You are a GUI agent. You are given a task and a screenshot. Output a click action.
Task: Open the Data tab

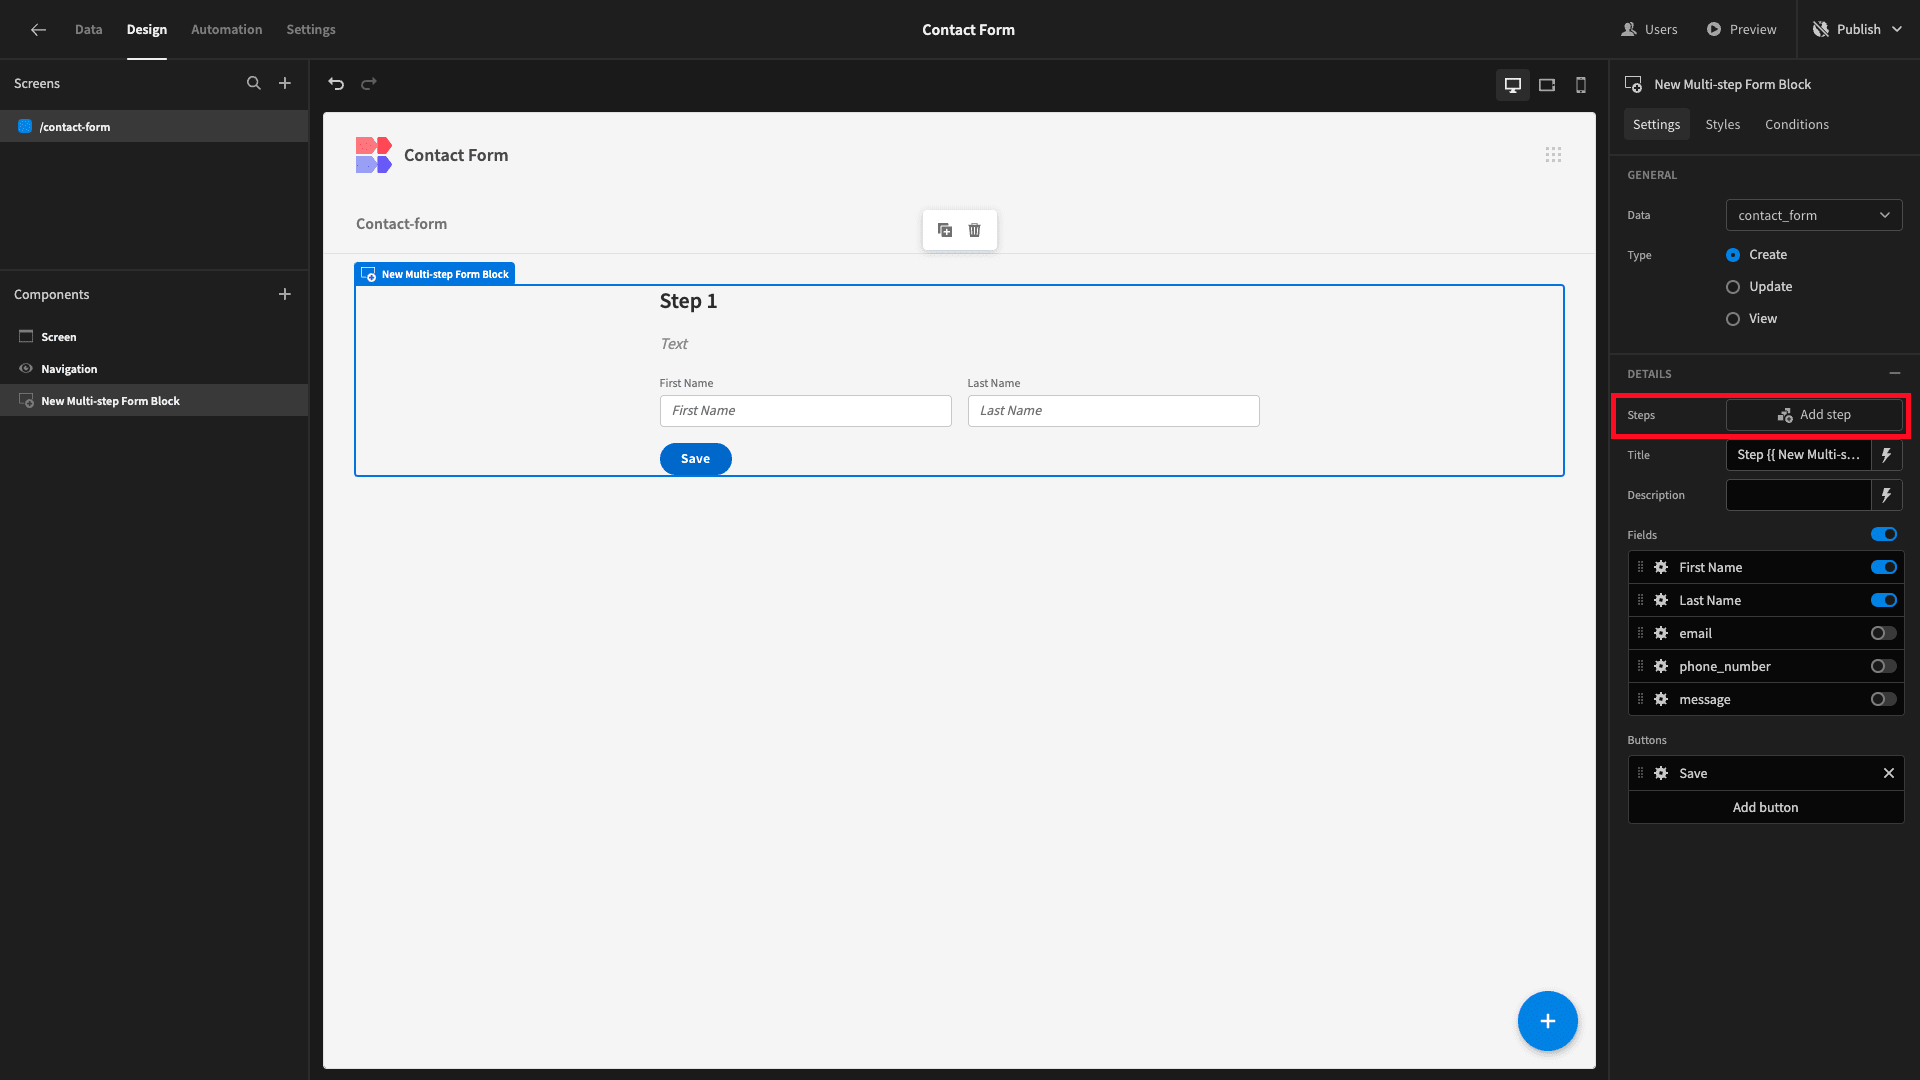point(89,30)
